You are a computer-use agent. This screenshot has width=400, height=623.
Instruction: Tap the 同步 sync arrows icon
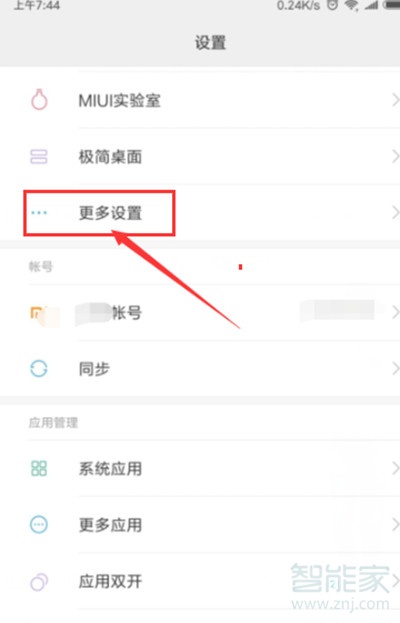point(39,369)
